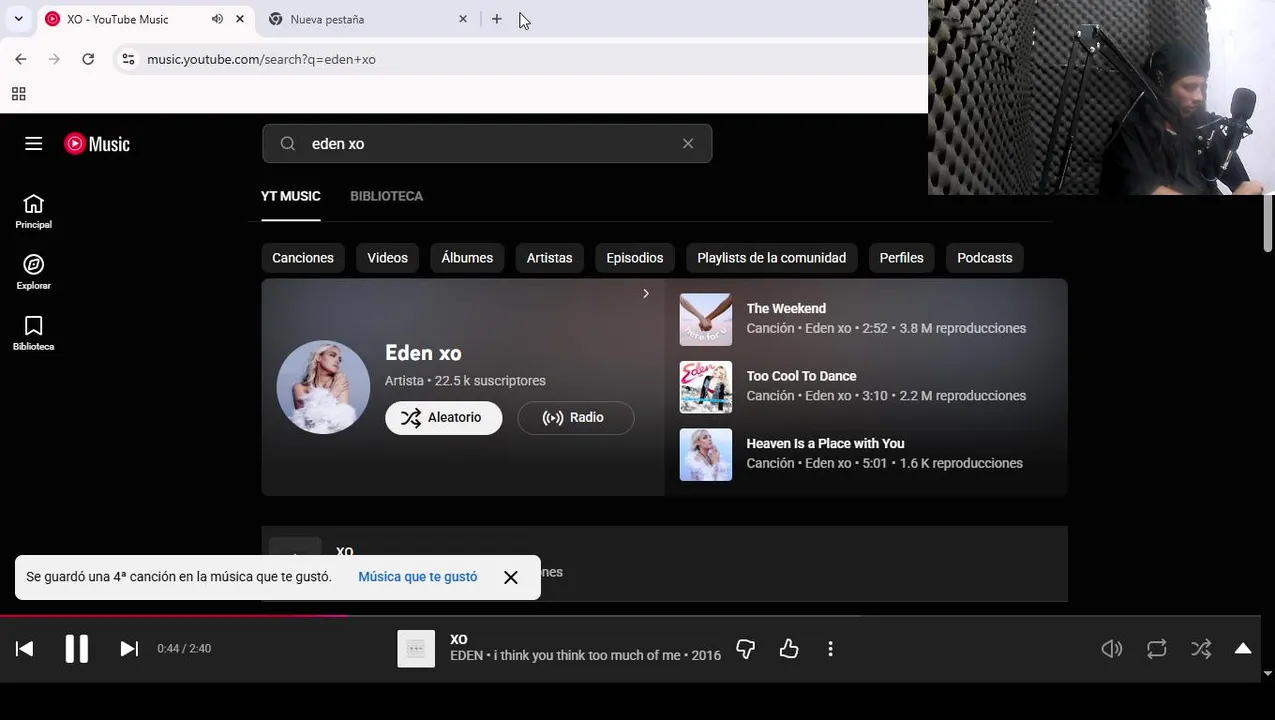The height and width of the screenshot is (720, 1275).
Task: Reload the current page
Action: [x=88, y=59]
